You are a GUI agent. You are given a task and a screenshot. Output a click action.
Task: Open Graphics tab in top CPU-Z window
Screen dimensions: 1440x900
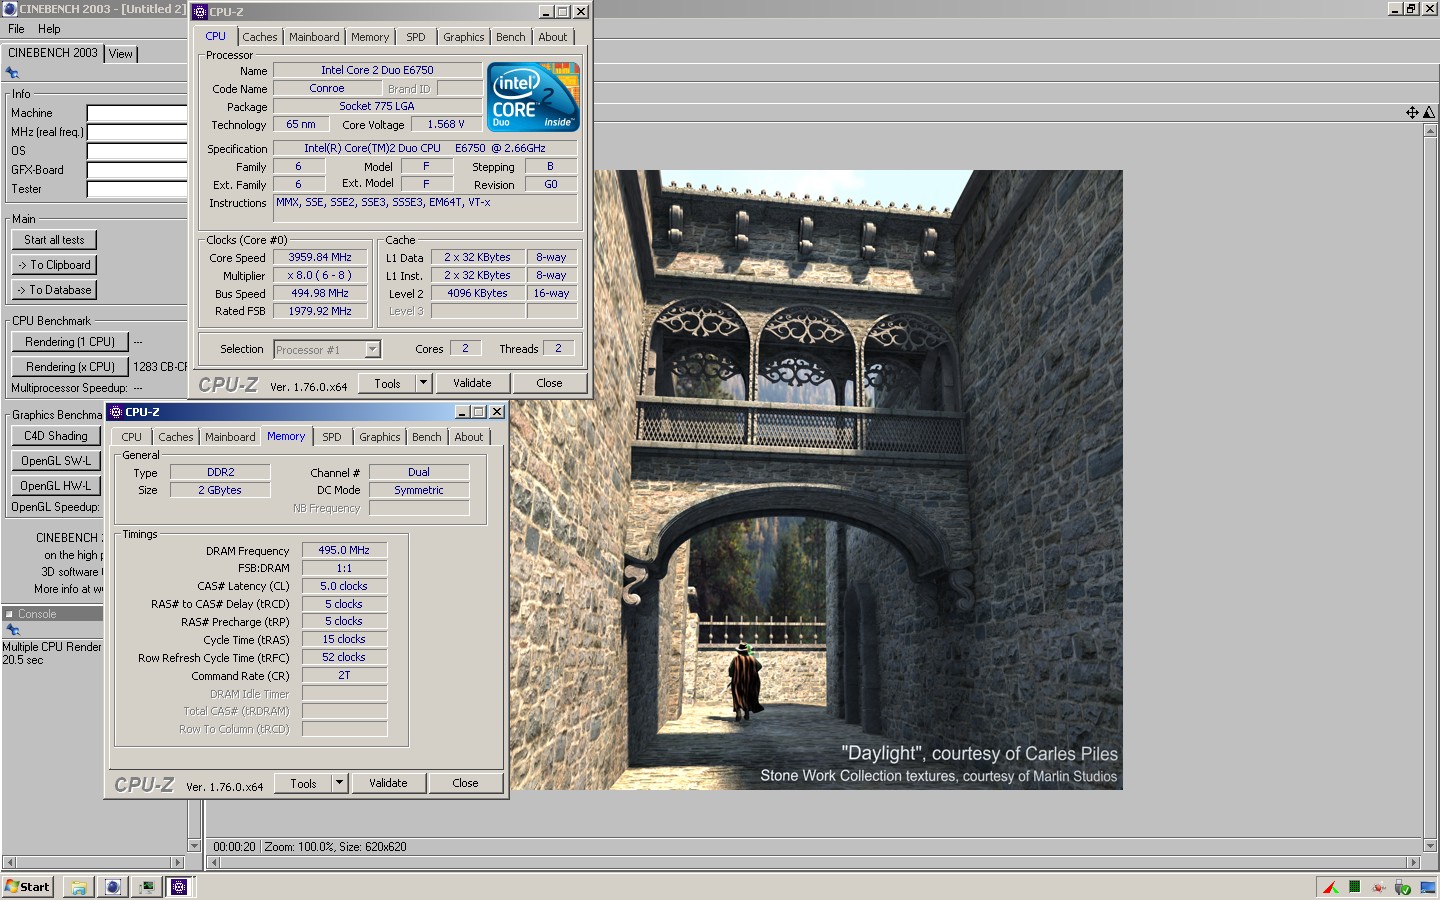tap(464, 37)
